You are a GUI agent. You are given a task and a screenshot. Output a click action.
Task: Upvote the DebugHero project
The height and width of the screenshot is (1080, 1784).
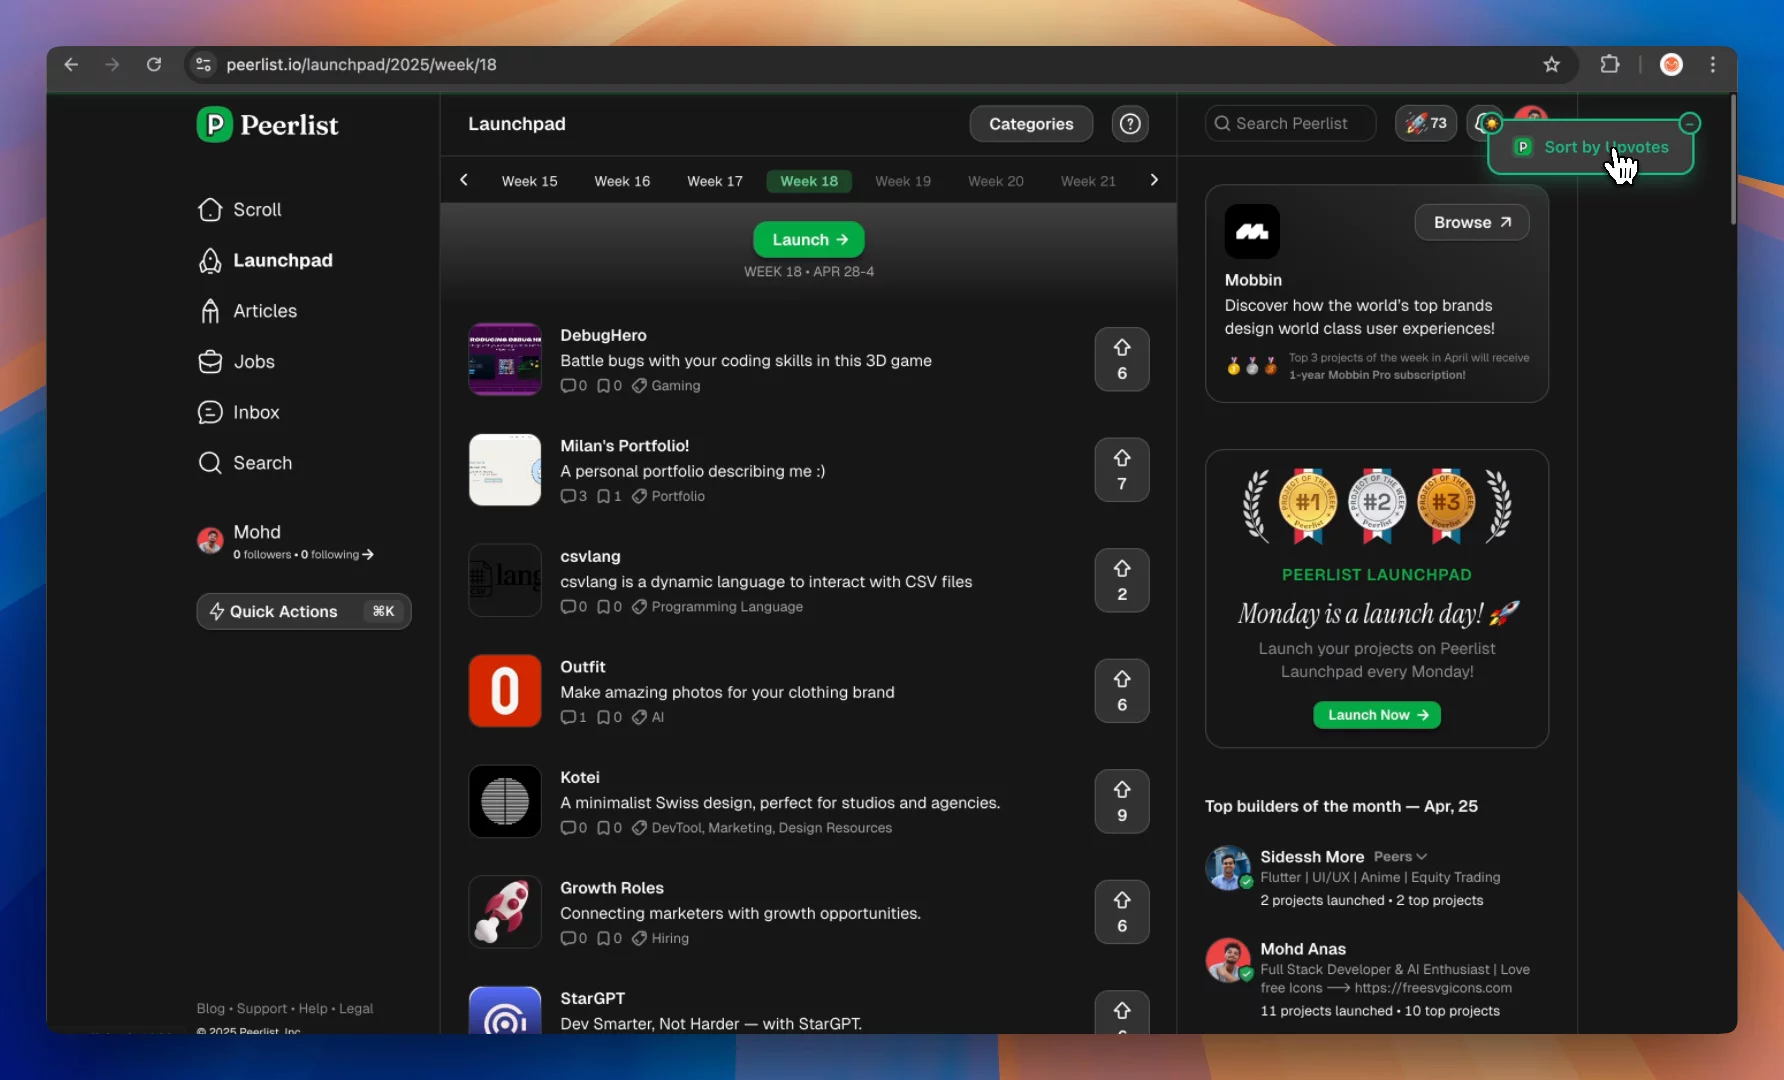click(x=1121, y=359)
